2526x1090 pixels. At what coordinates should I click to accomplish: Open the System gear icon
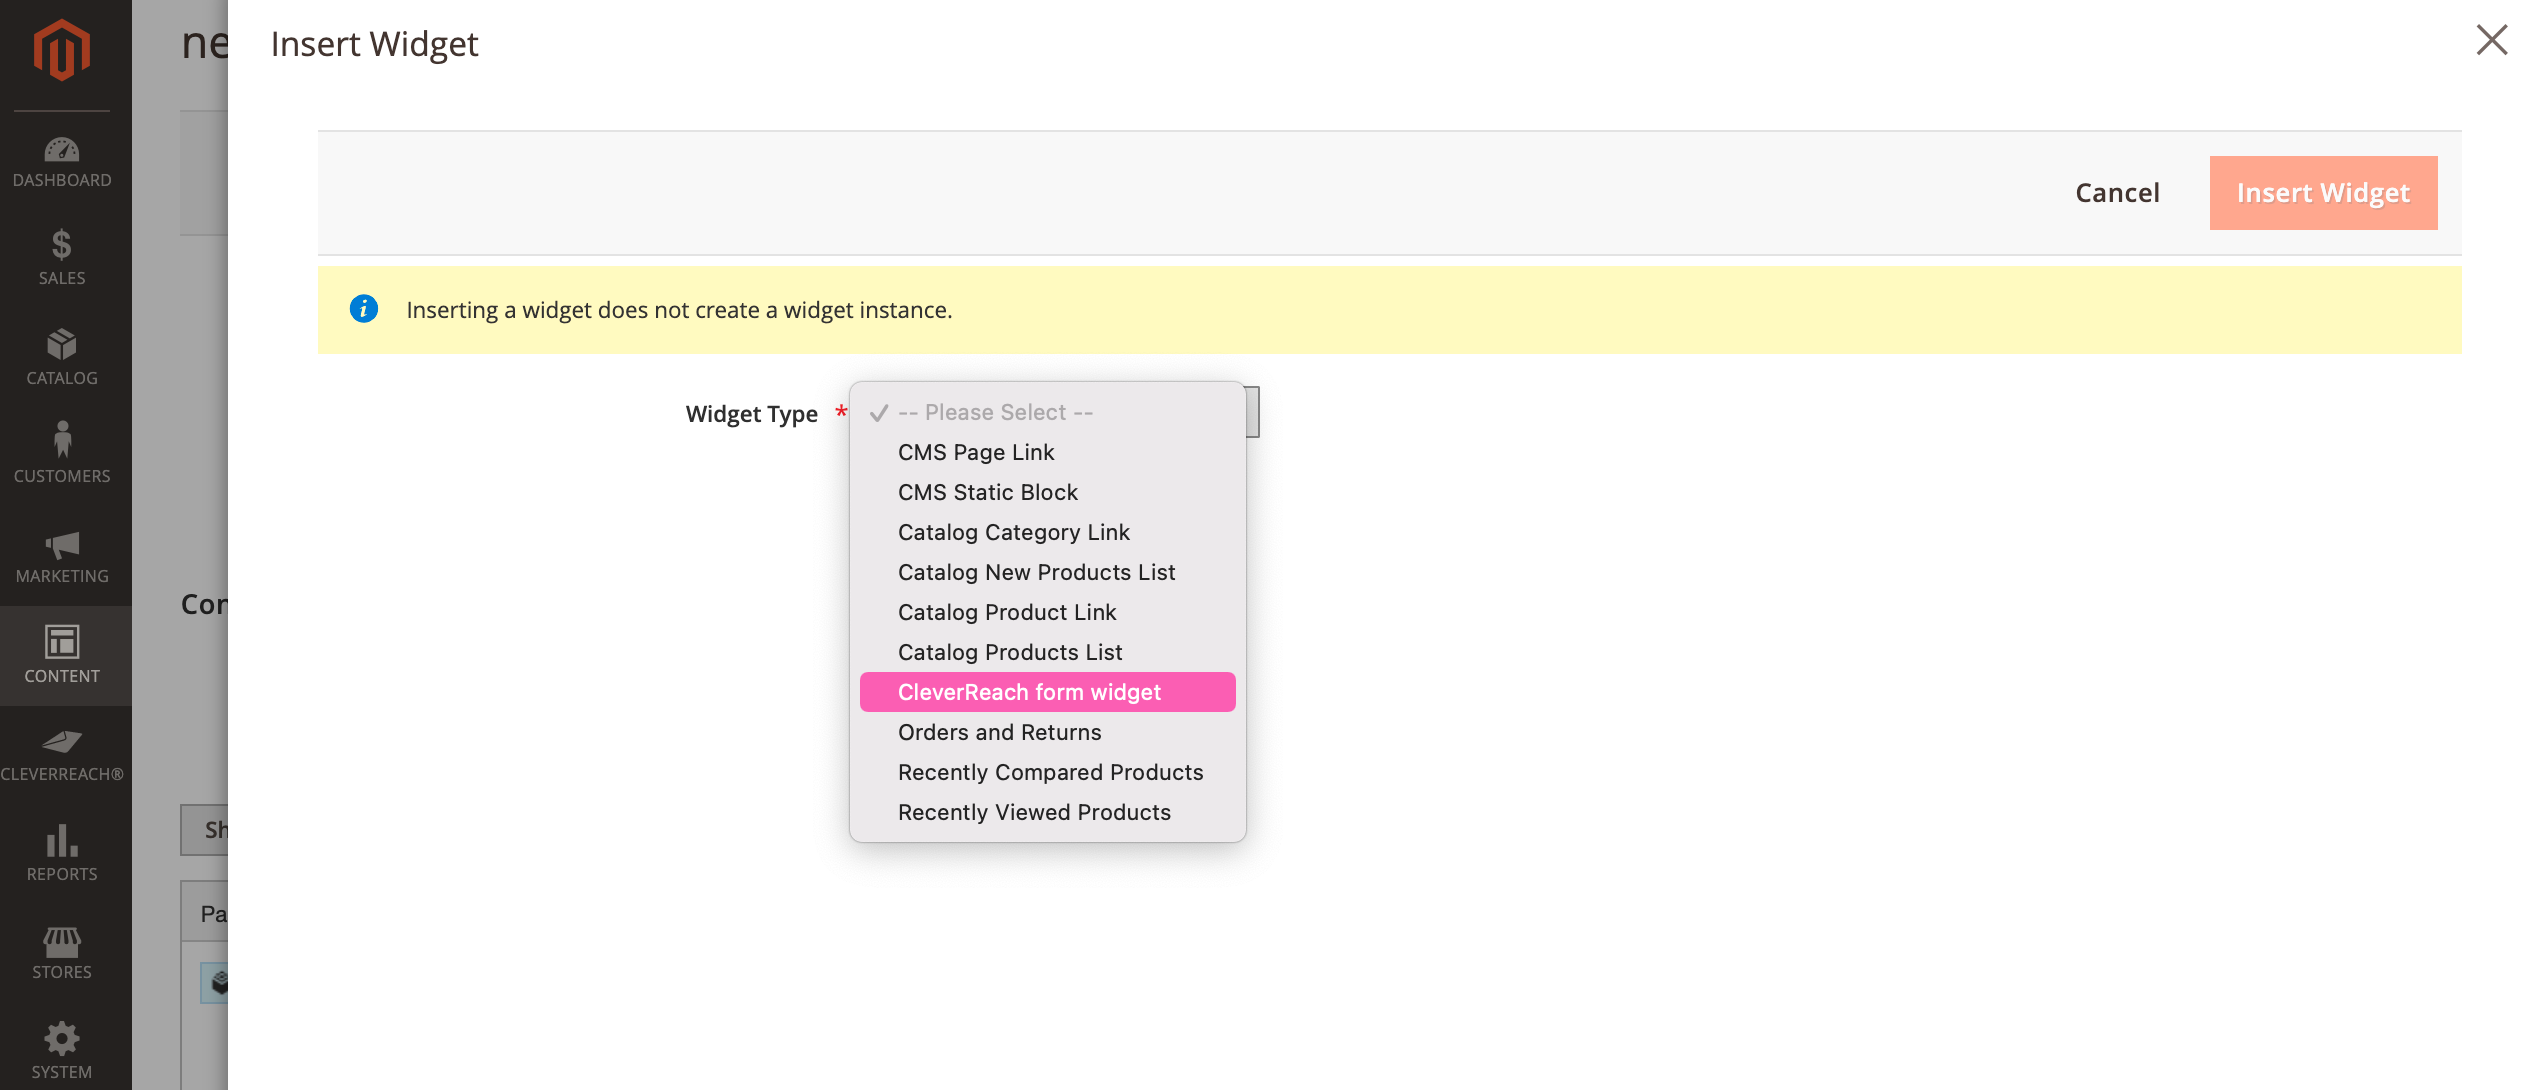[62, 1050]
